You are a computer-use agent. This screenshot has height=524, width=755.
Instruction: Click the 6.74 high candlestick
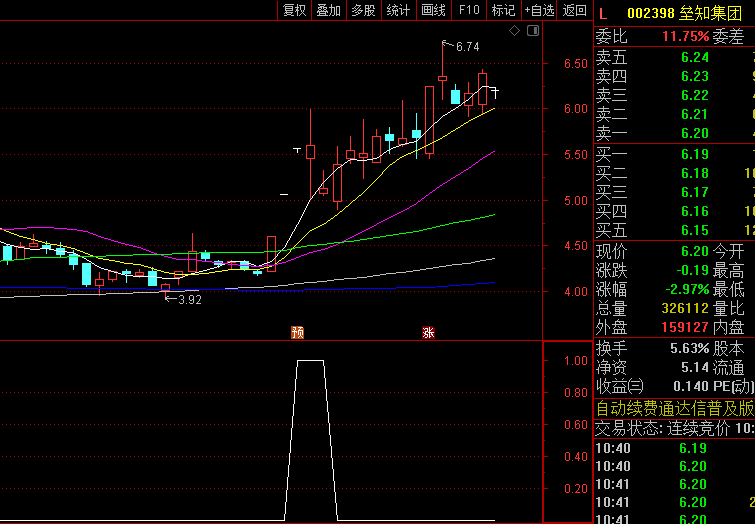coord(443,78)
